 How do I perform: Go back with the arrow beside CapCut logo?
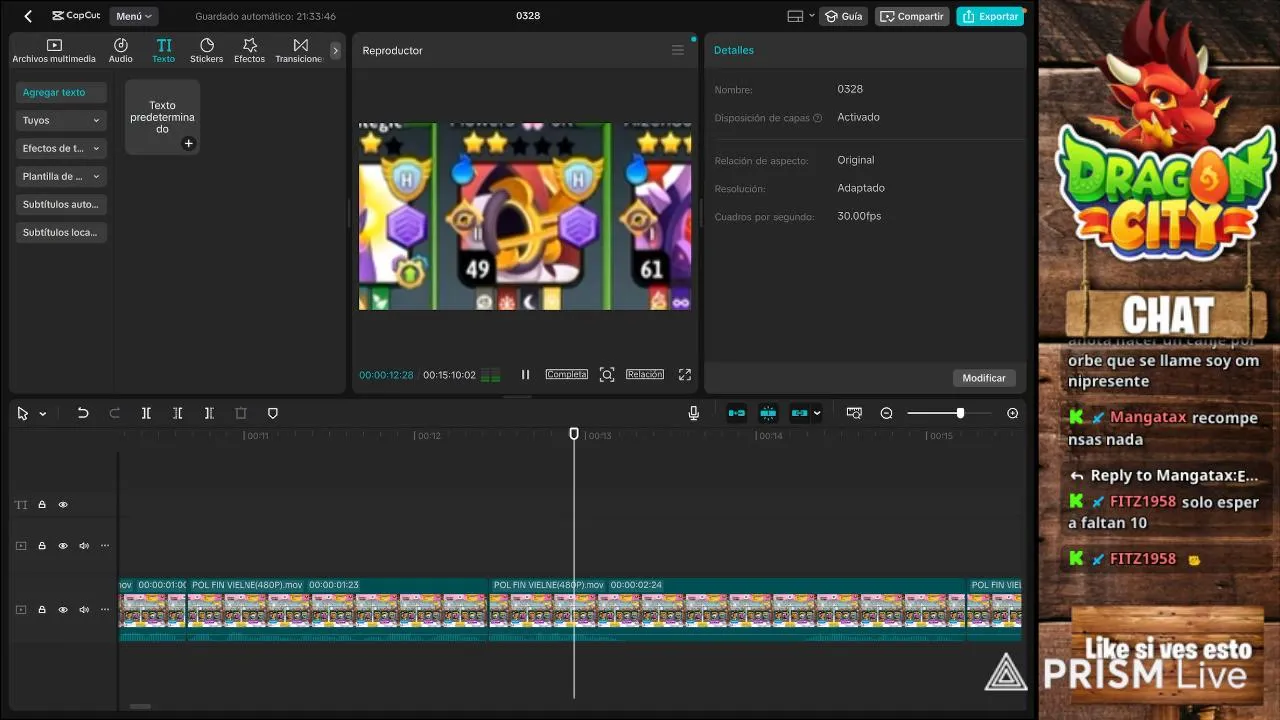[x=28, y=16]
